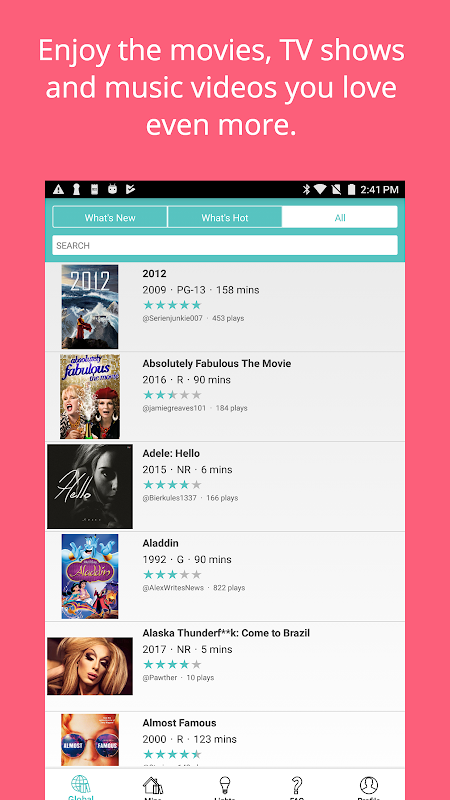Select the All tab
450x800 pixels.
pos(340,217)
